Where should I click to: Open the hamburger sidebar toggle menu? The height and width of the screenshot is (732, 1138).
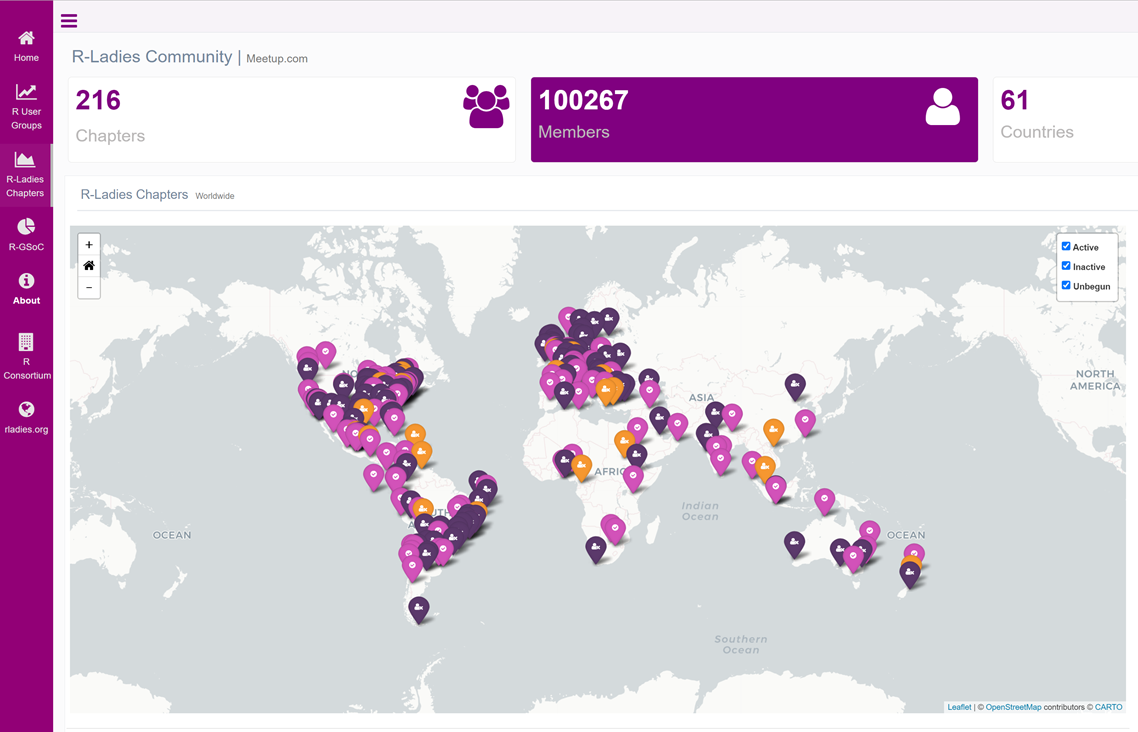pyautogui.click(x=69, y=21)
